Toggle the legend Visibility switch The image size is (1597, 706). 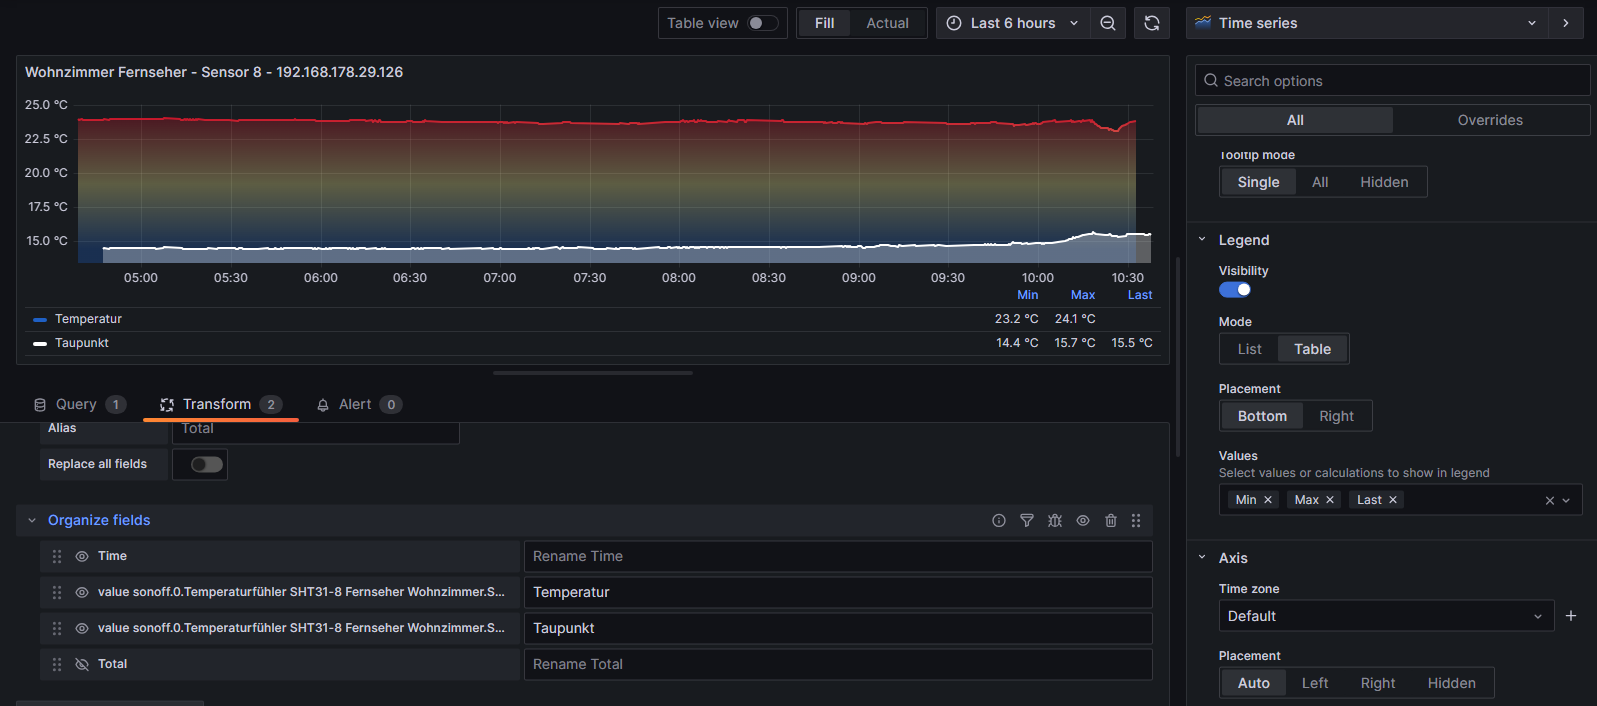click(1235, 290)
